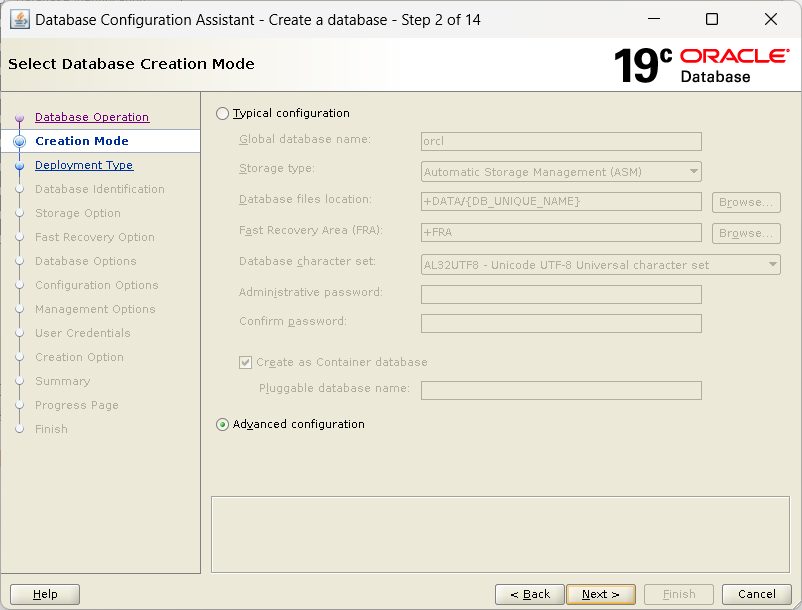Click the disabled Finish button at bottom
Viewport: 802px width, 610px height.
click(x=679, y=594)
